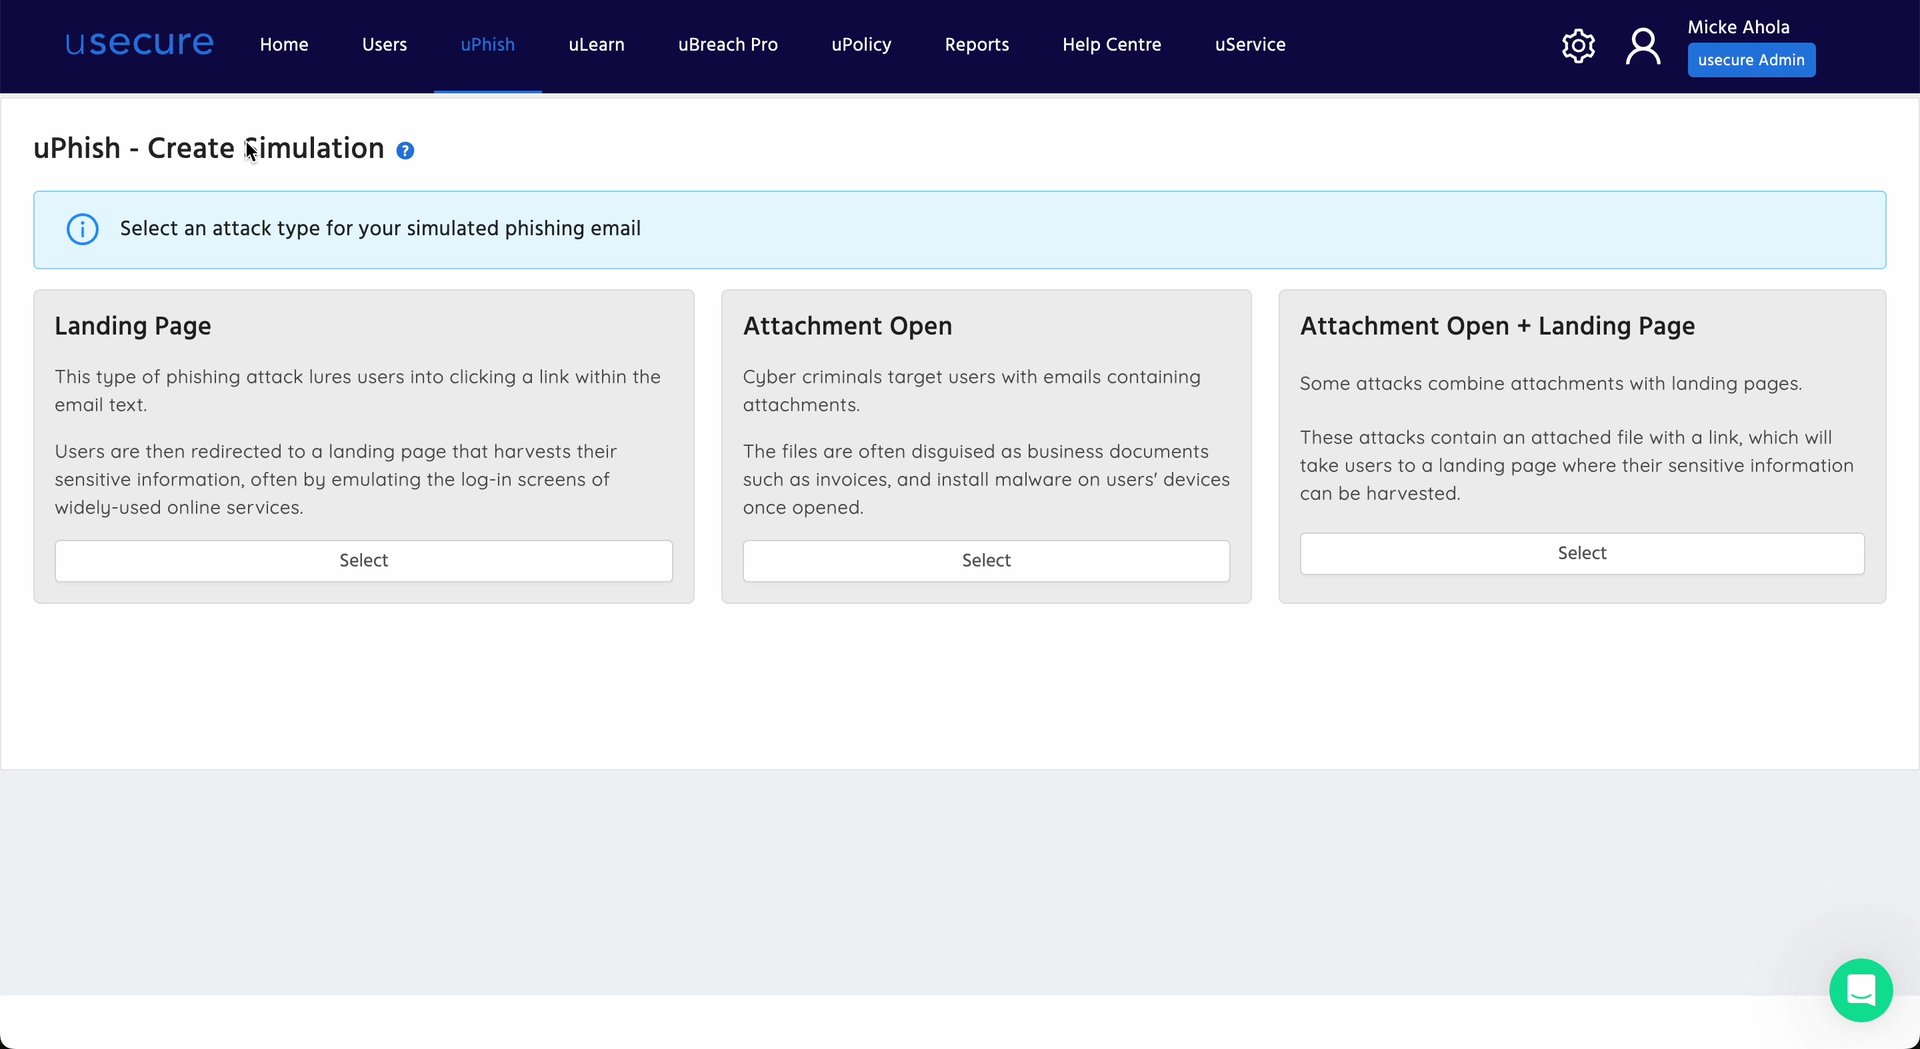The height and width of the screenshot is (1049, 1920).
Task: Open the uService menu
Action: point(1250,45)
